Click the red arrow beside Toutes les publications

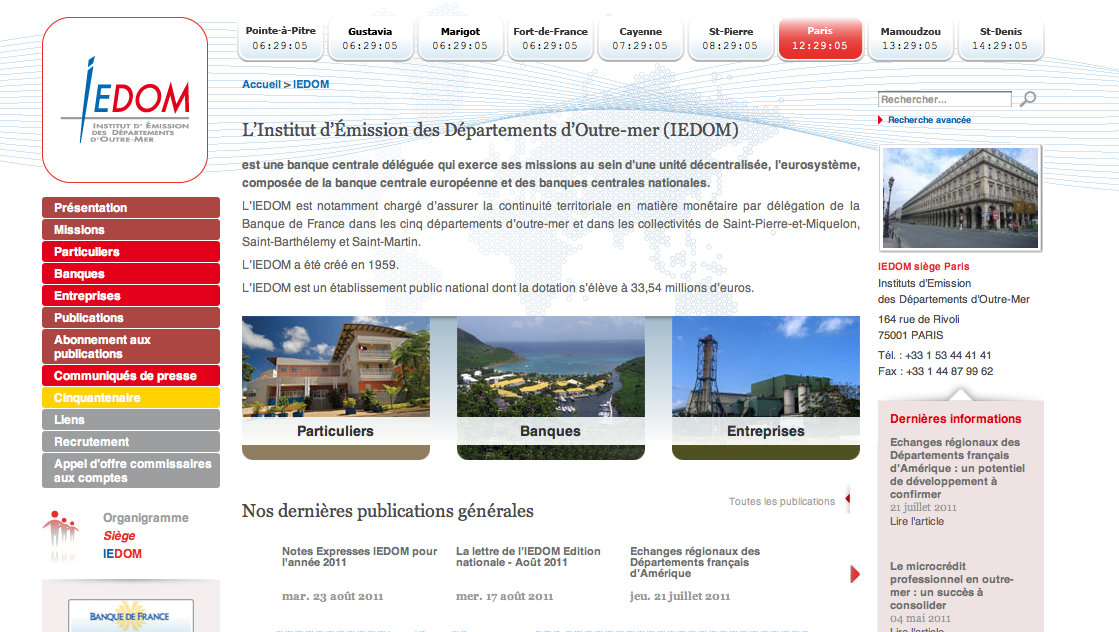click(x=847, y=499)
